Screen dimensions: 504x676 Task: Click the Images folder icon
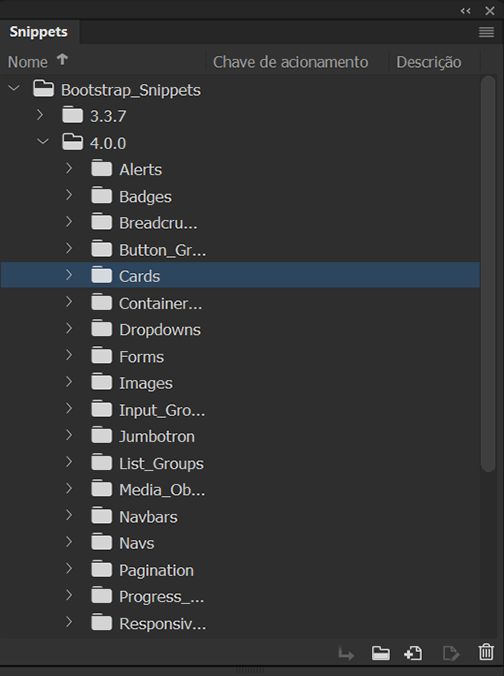point(102,382)
